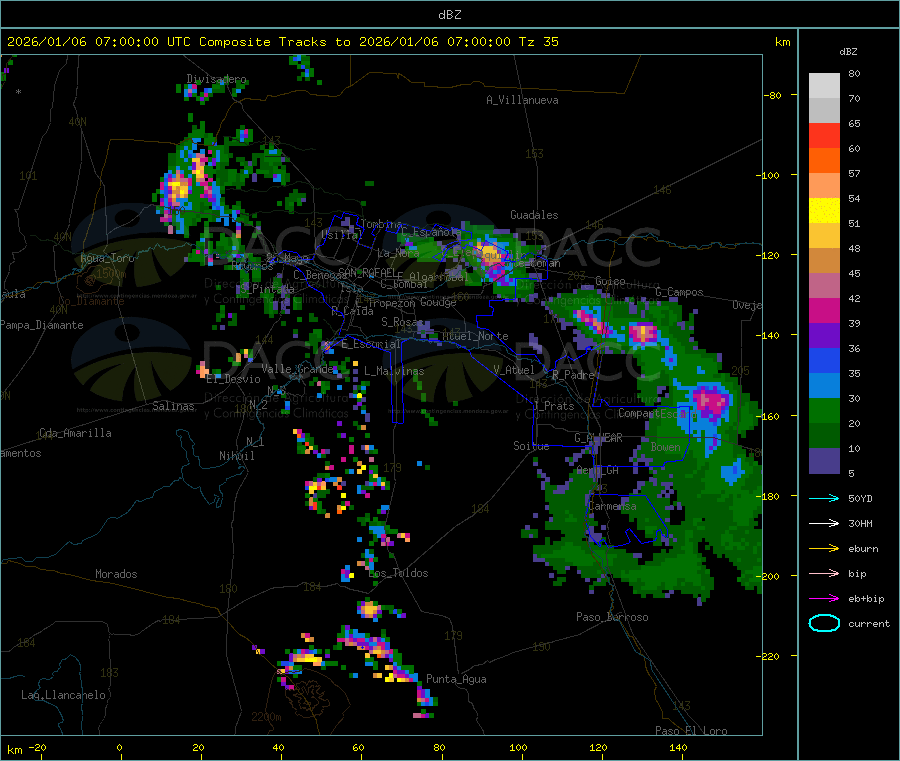The height and width of the screenshot is (761, 900).
Task: Select the El_Desvio place label
Action: click(x=234, y=379)
